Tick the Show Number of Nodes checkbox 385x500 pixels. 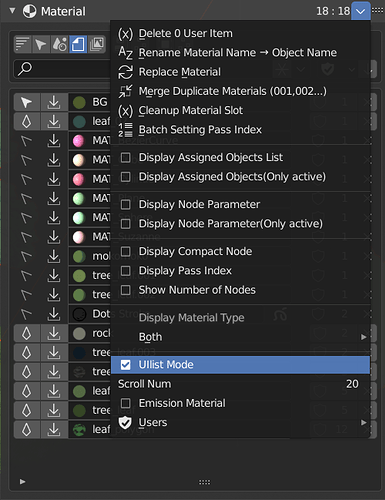click(x=126, y=290)
